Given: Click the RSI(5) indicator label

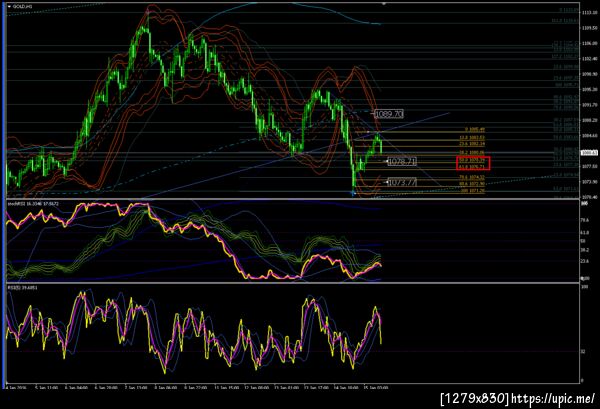Looking at the screenshot, I should (23, 287).
